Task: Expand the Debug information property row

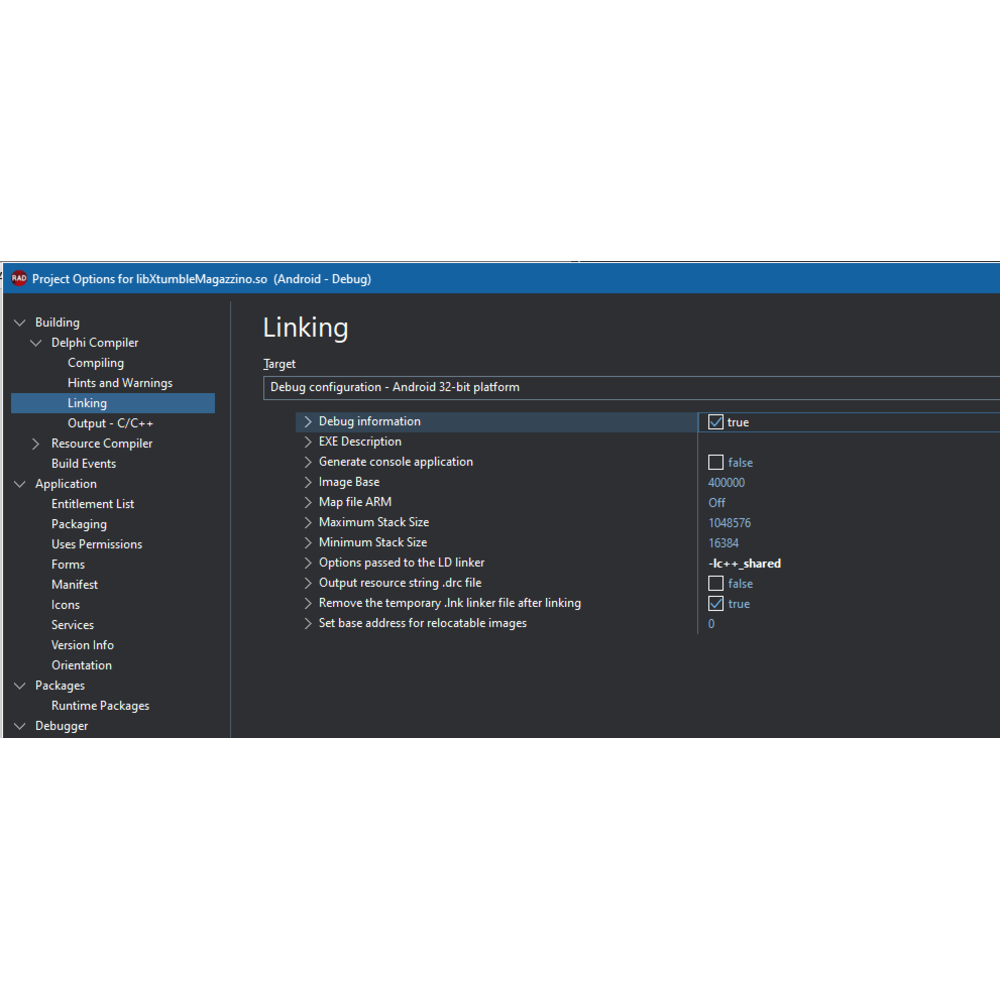Action: tap(308, 422)
